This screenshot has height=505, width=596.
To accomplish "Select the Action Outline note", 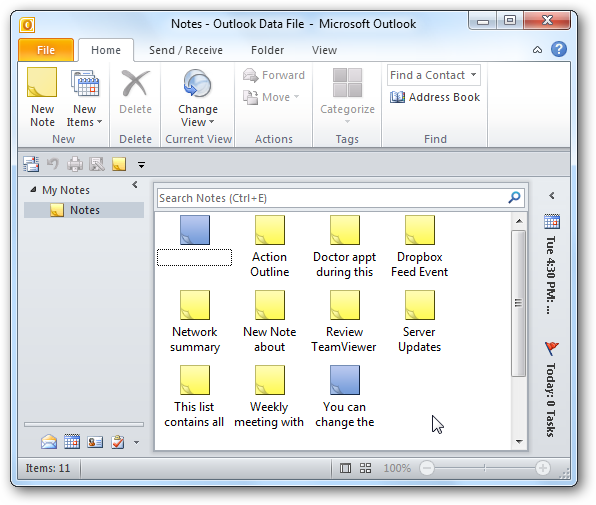I will tap(269, 247).
